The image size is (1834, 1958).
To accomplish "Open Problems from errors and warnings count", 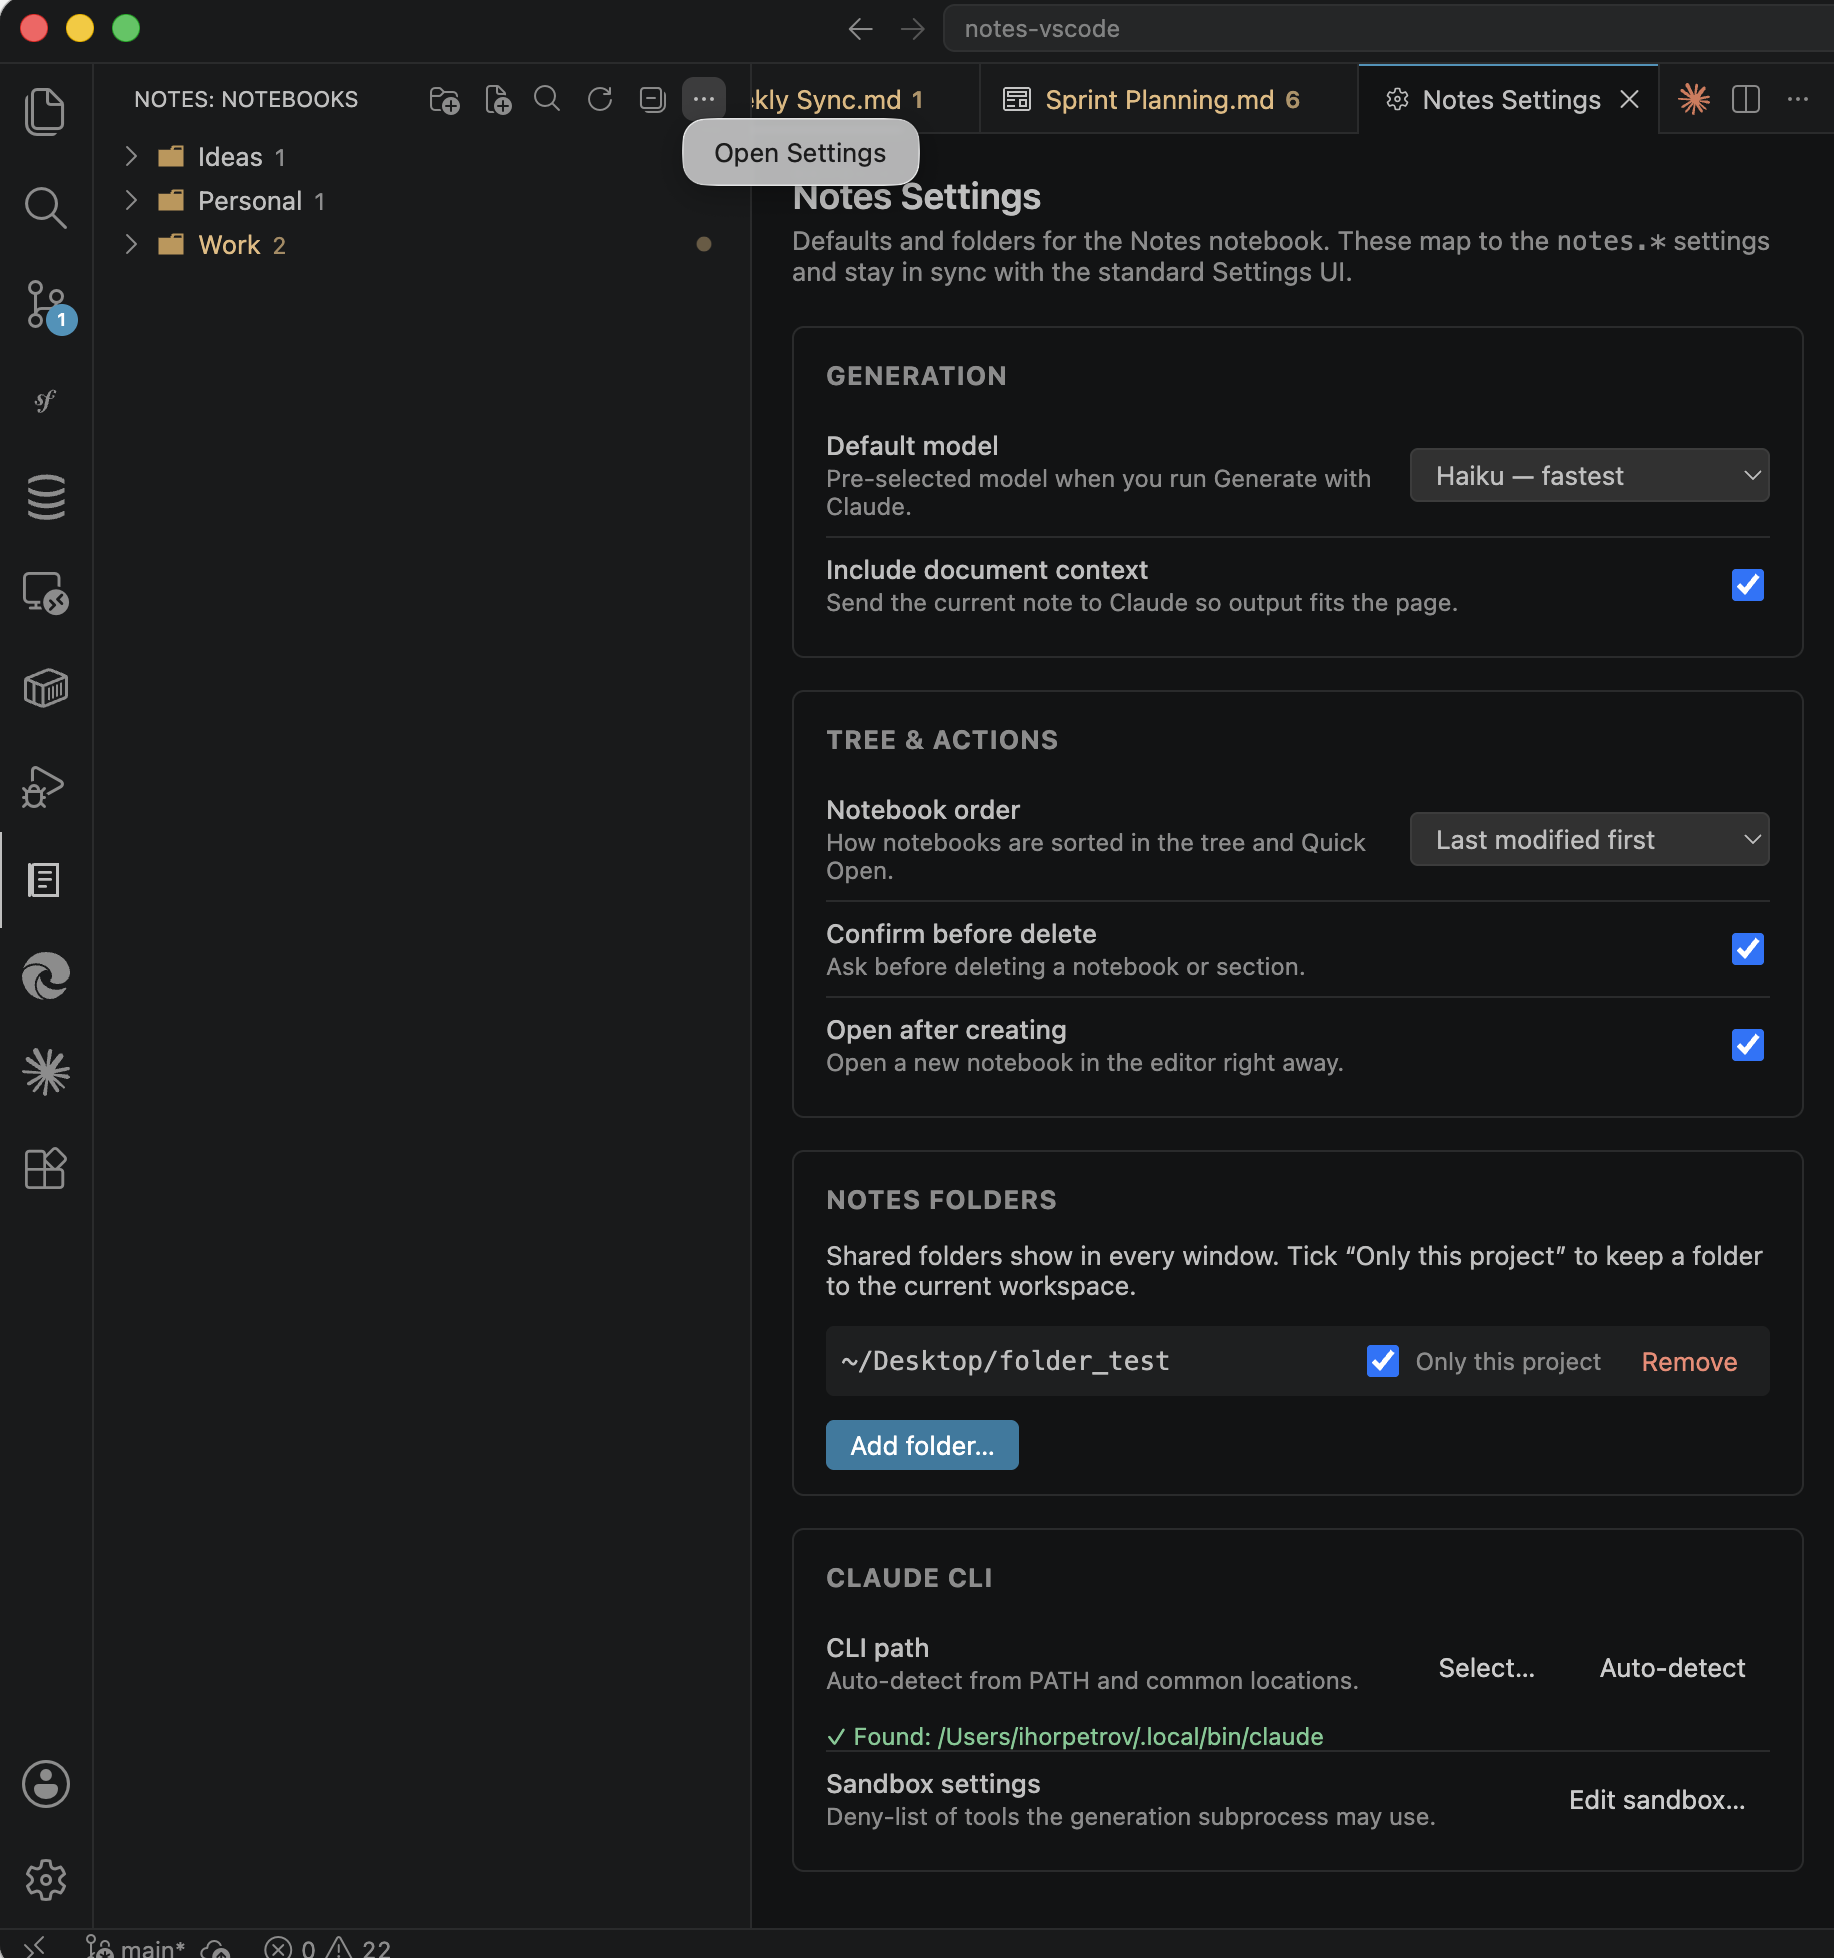I will point(328,1947).
